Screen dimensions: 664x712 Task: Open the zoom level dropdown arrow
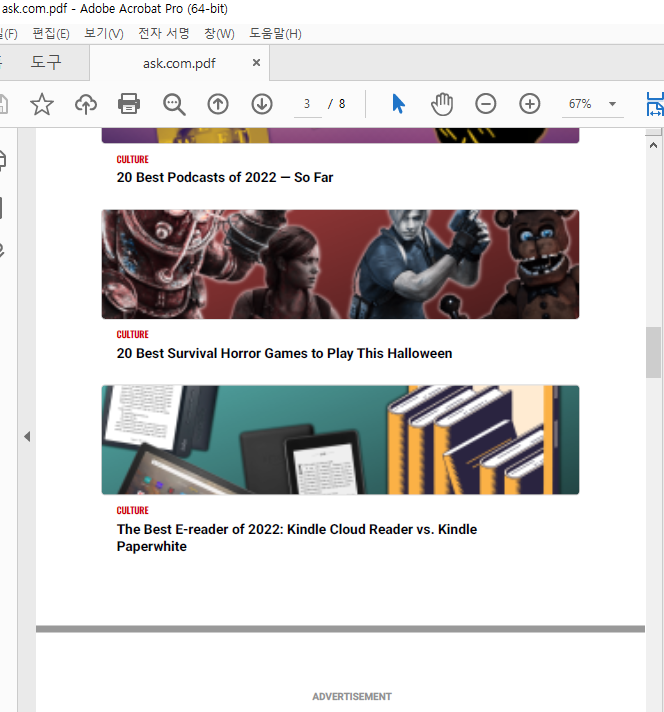pos(612,104)
